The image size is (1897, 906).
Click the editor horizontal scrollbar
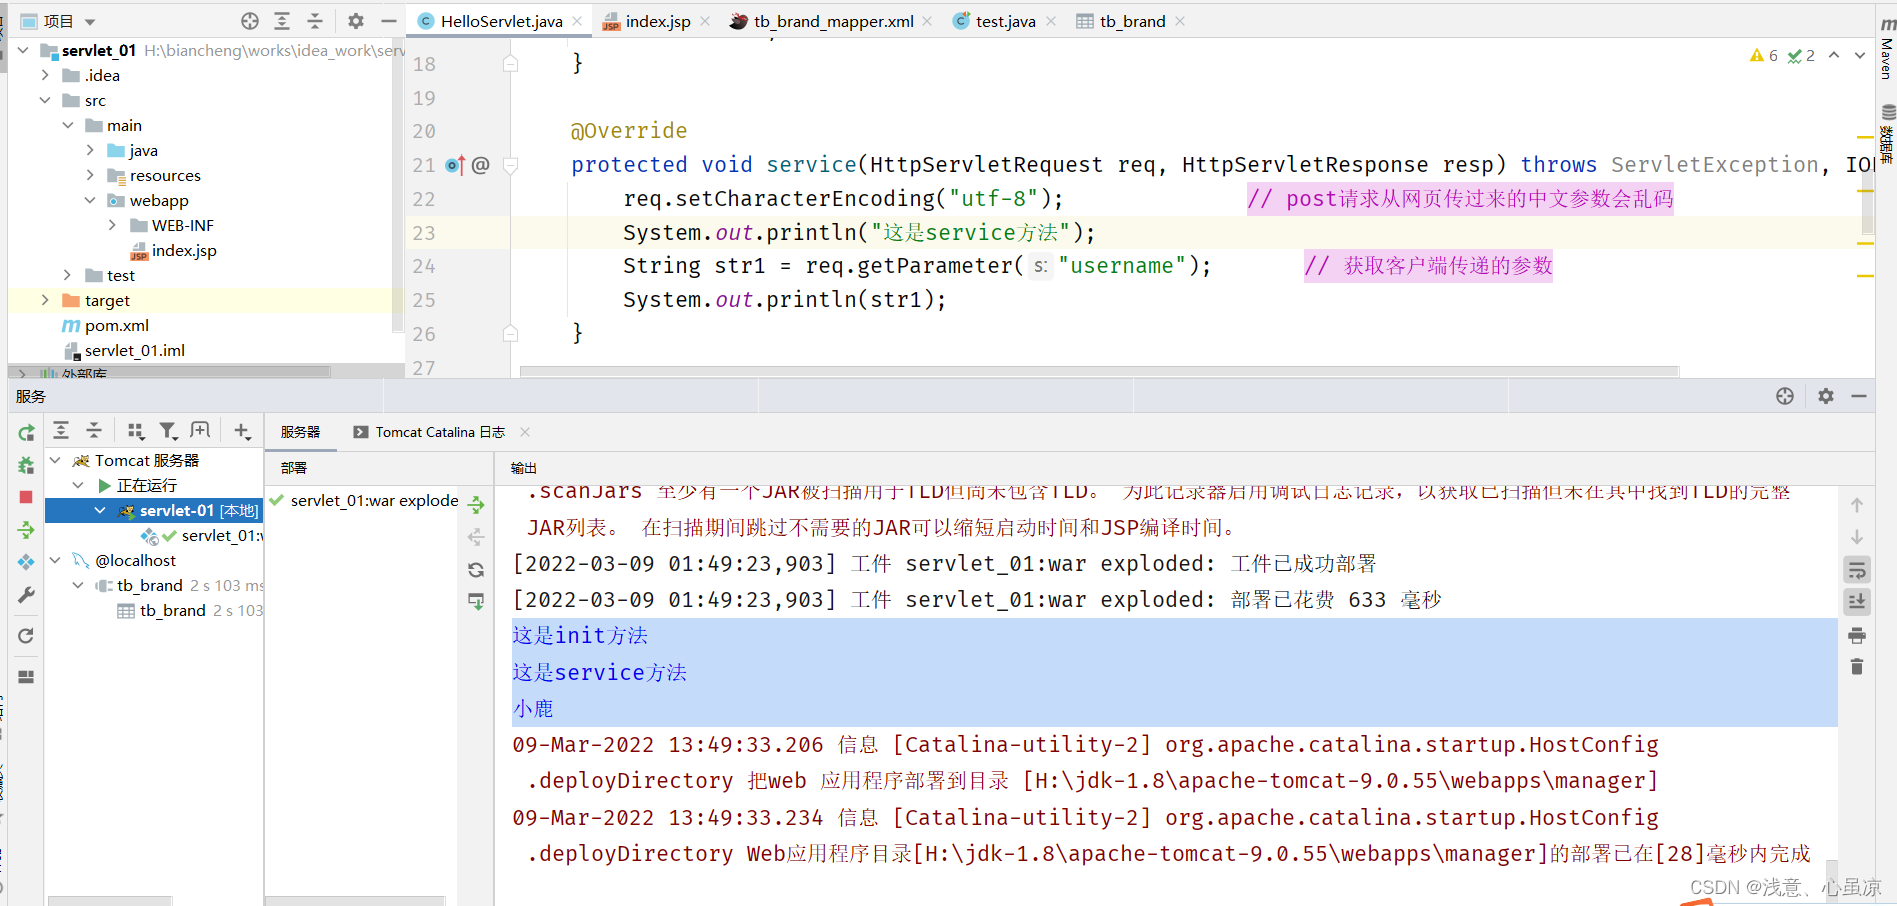pyautogui.click(x=1099, y=372)
